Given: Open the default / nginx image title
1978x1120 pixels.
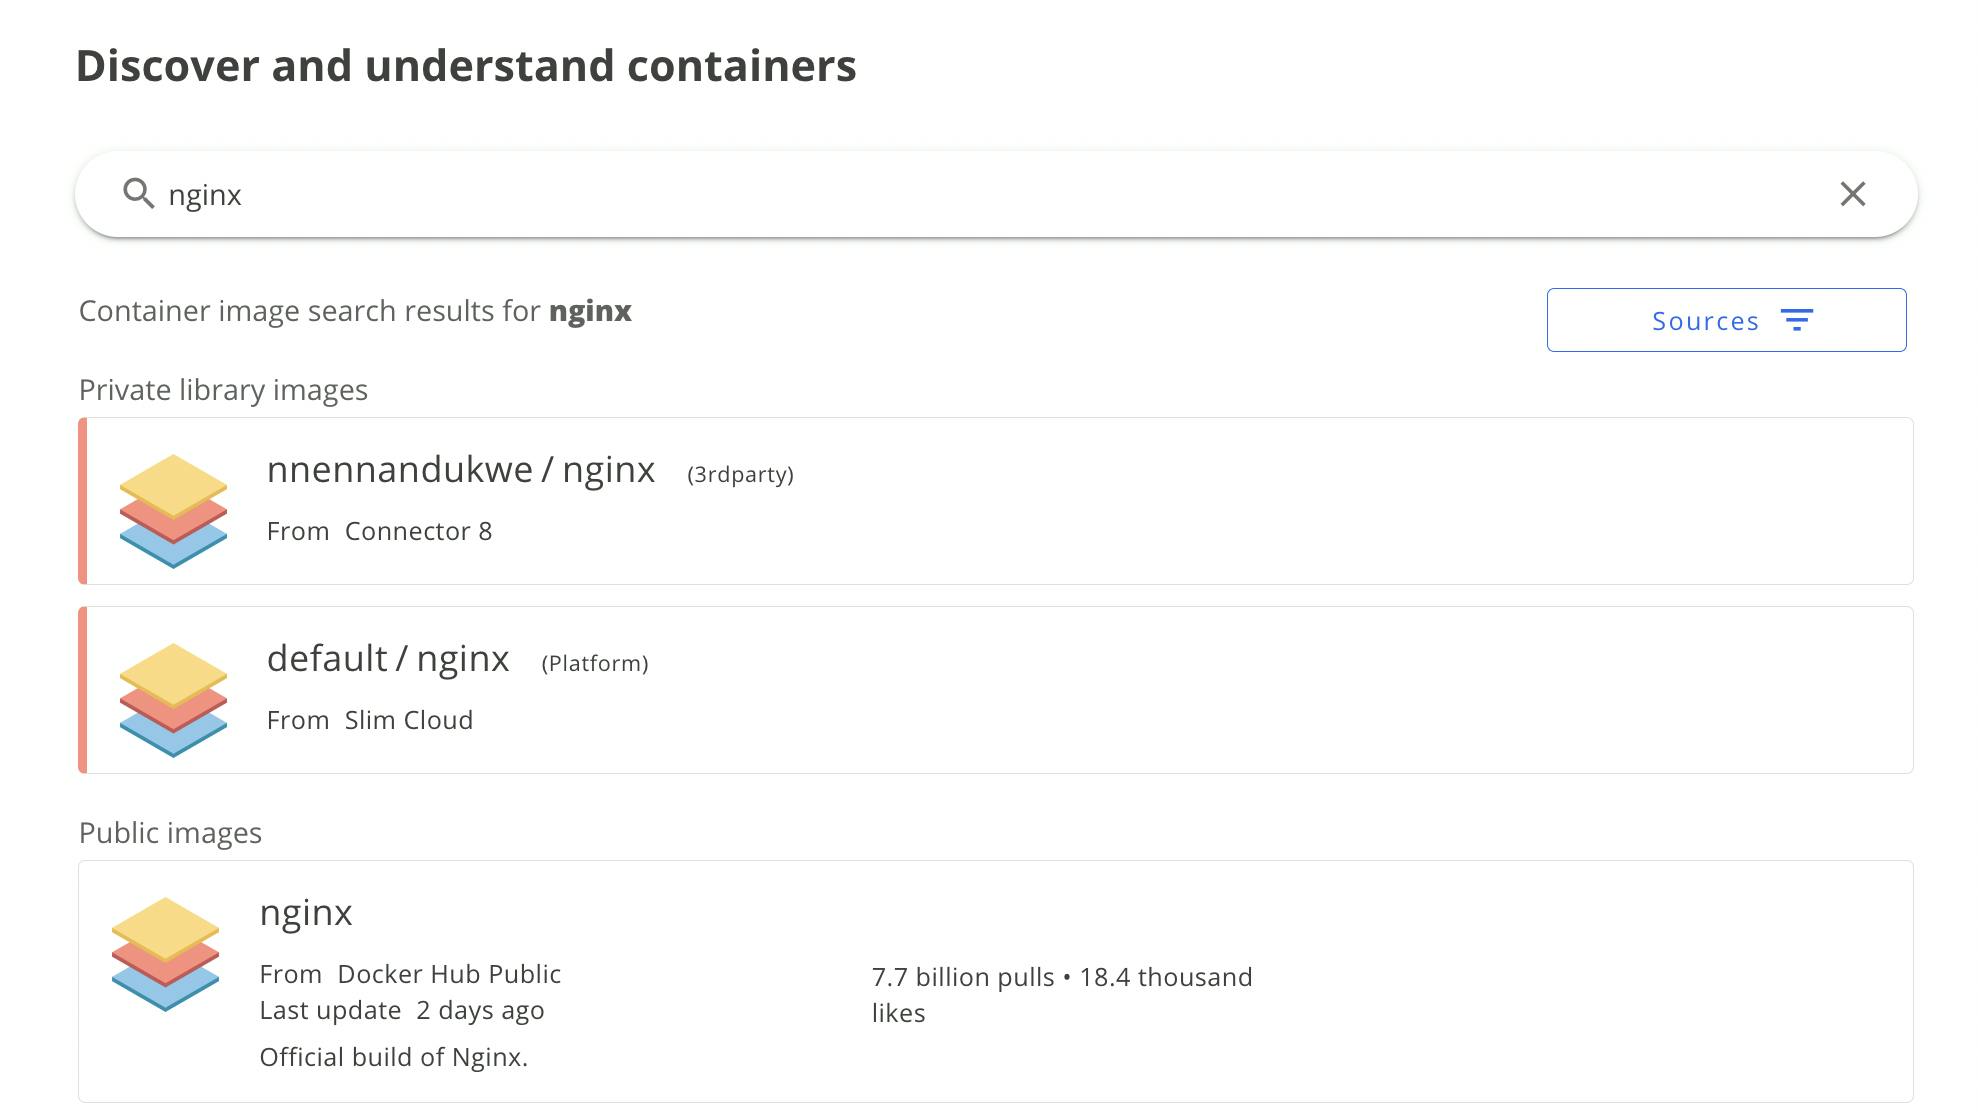Looking at the screenshot, I should 388,659.
